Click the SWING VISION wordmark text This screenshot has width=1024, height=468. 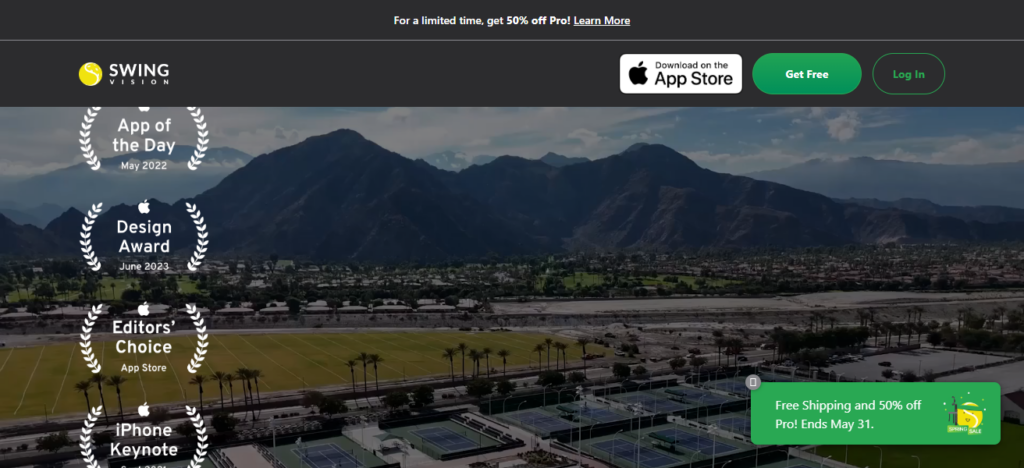click(x=139, y=74)
